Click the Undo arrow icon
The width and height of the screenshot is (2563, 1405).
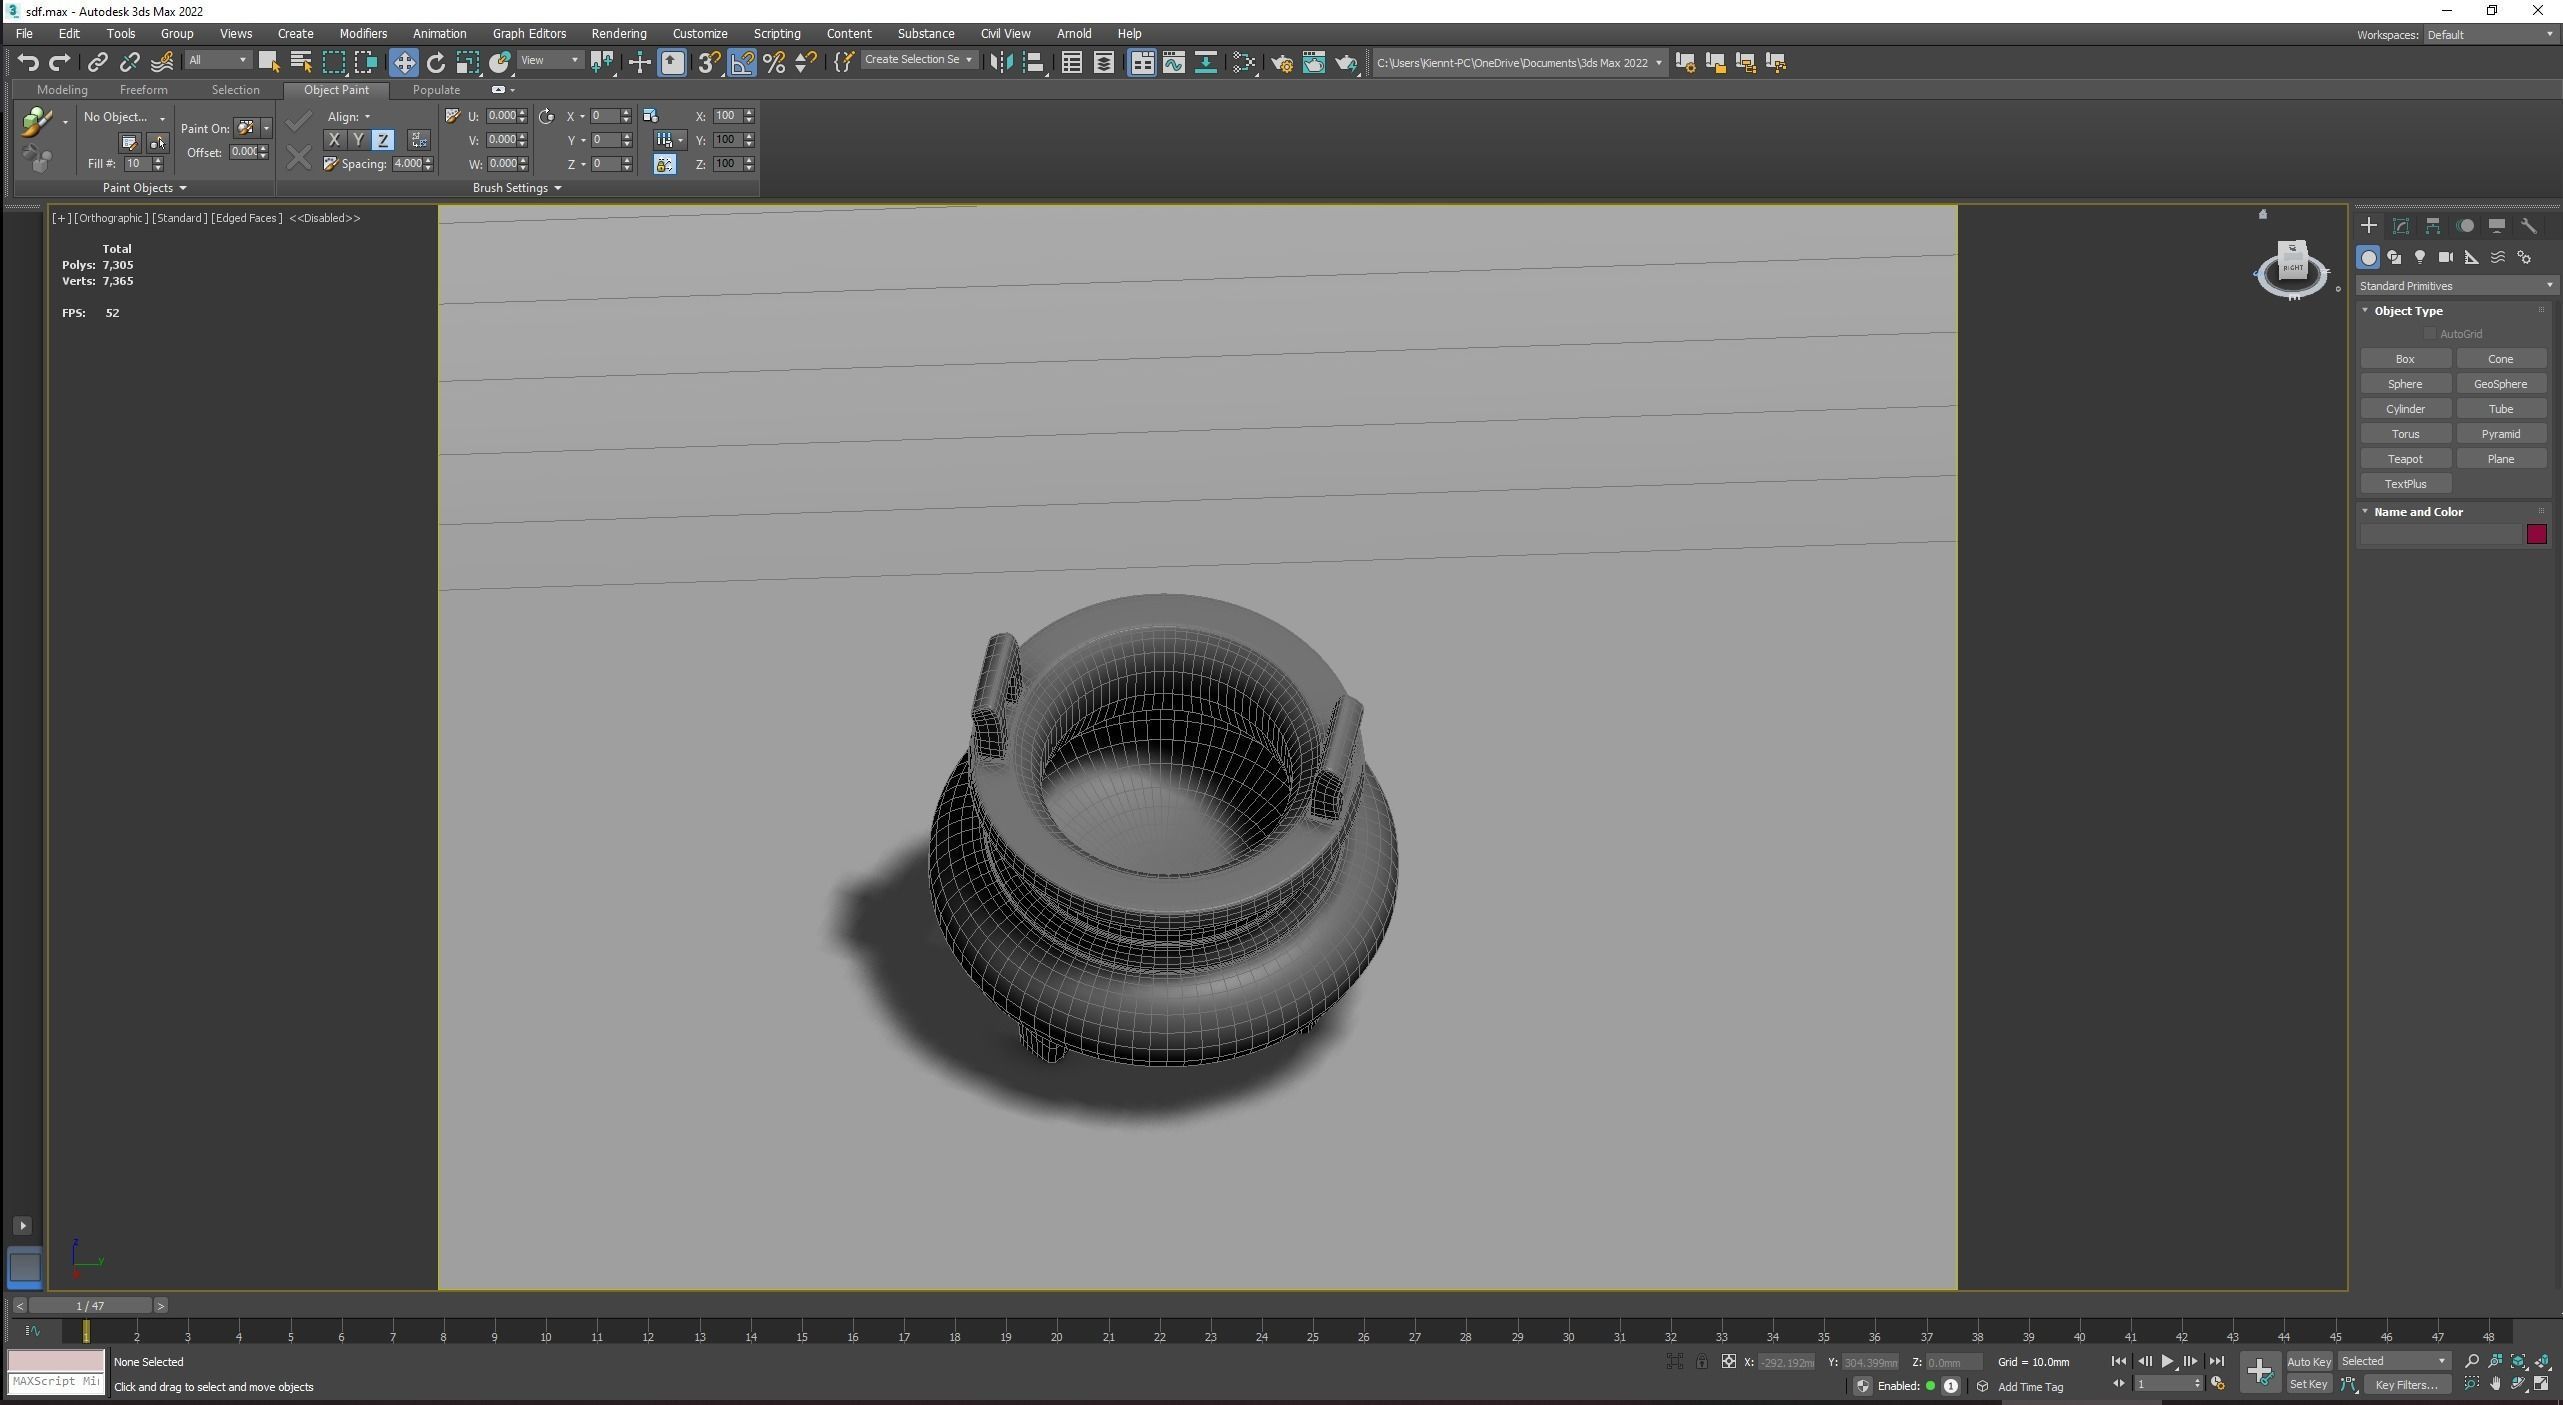coord(27,63)
